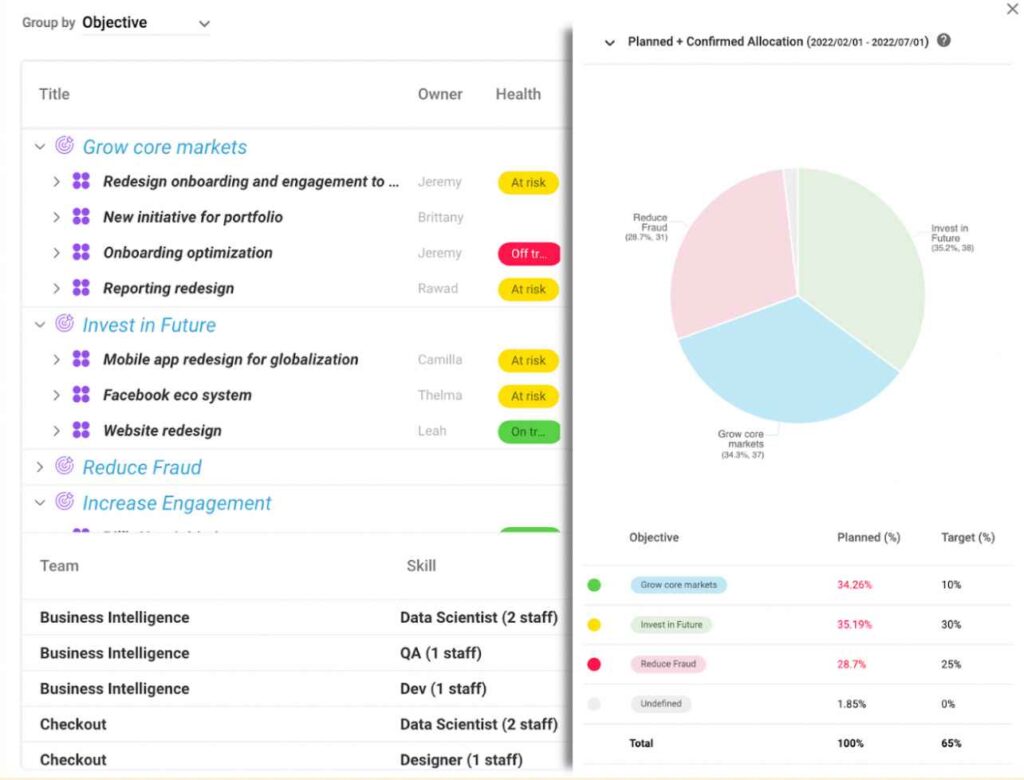Open the Increase Engagement objective link
This screenshot has height=780, width=1024.
point(176,504)
